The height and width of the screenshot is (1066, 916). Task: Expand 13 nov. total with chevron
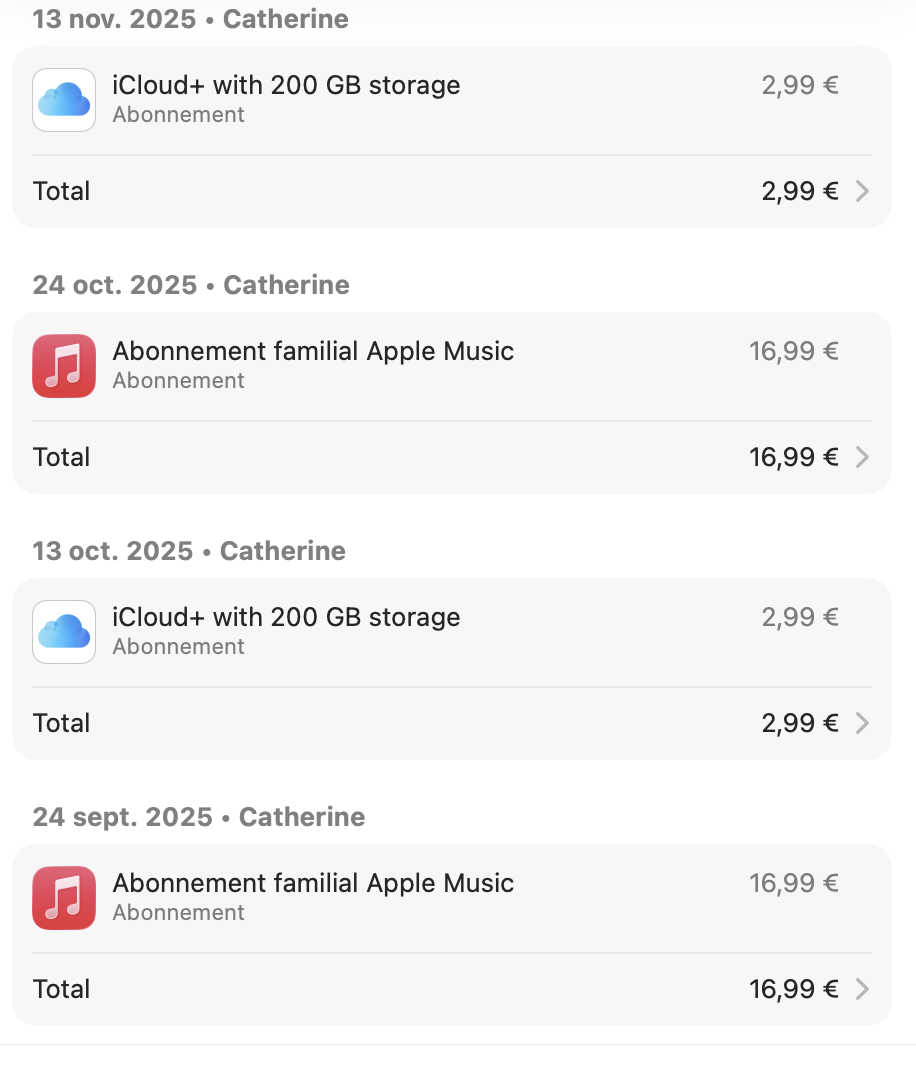point(862,191)
